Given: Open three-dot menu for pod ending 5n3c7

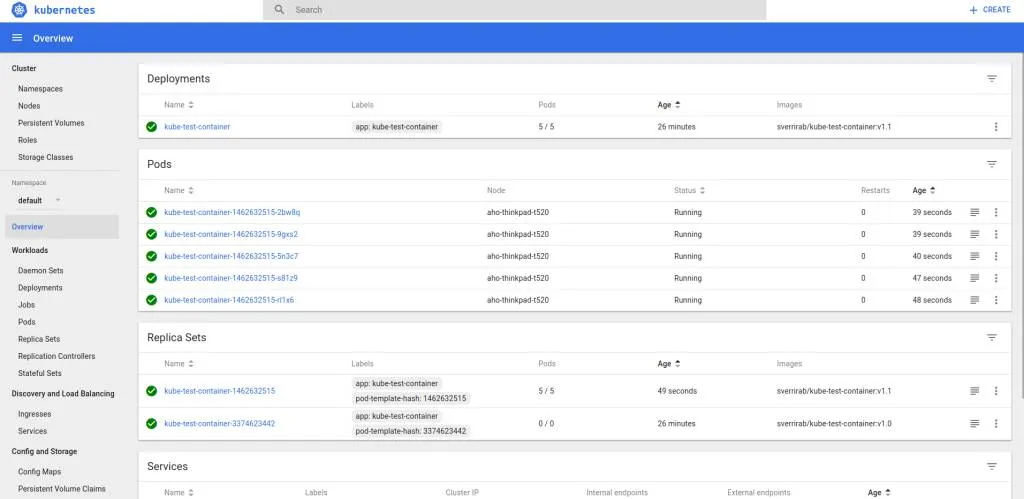Looking at the screenshot, I should (995, 256).
